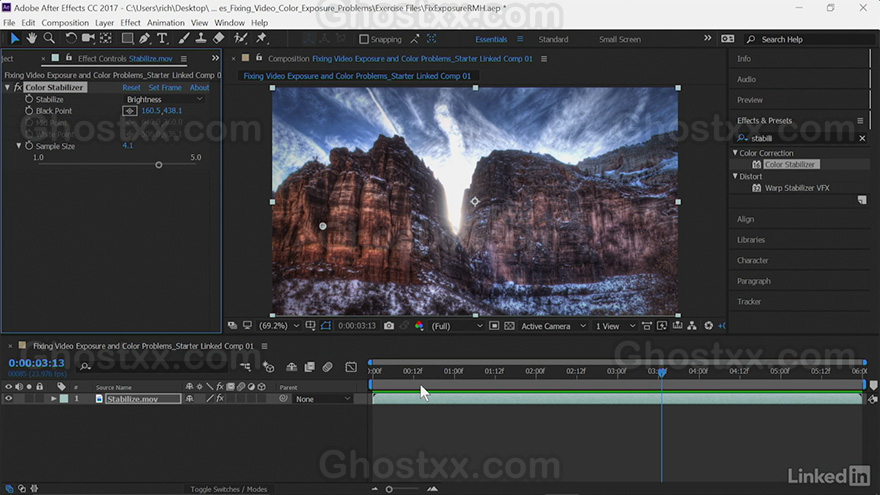
Task: Collapse the Color Stabilizer effect twirl
Action: 7,88
